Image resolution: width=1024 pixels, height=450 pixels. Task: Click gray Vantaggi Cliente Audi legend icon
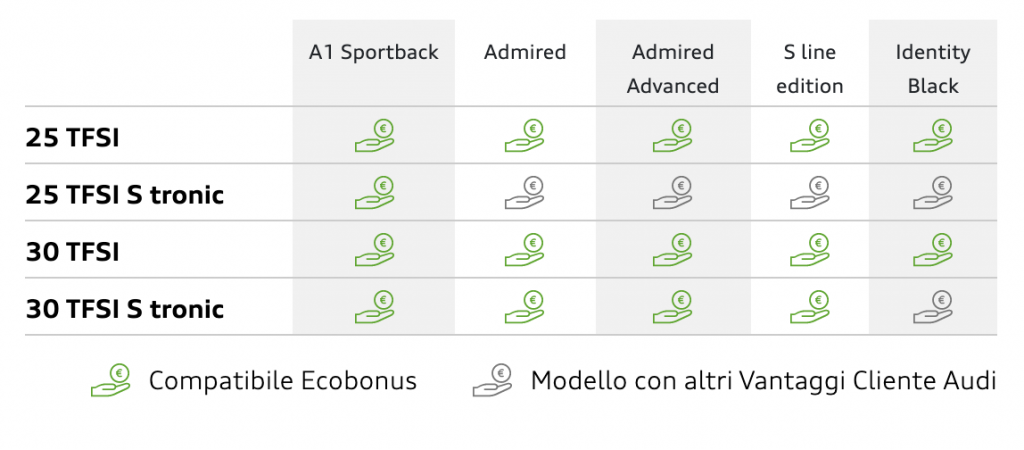[492, 381]
